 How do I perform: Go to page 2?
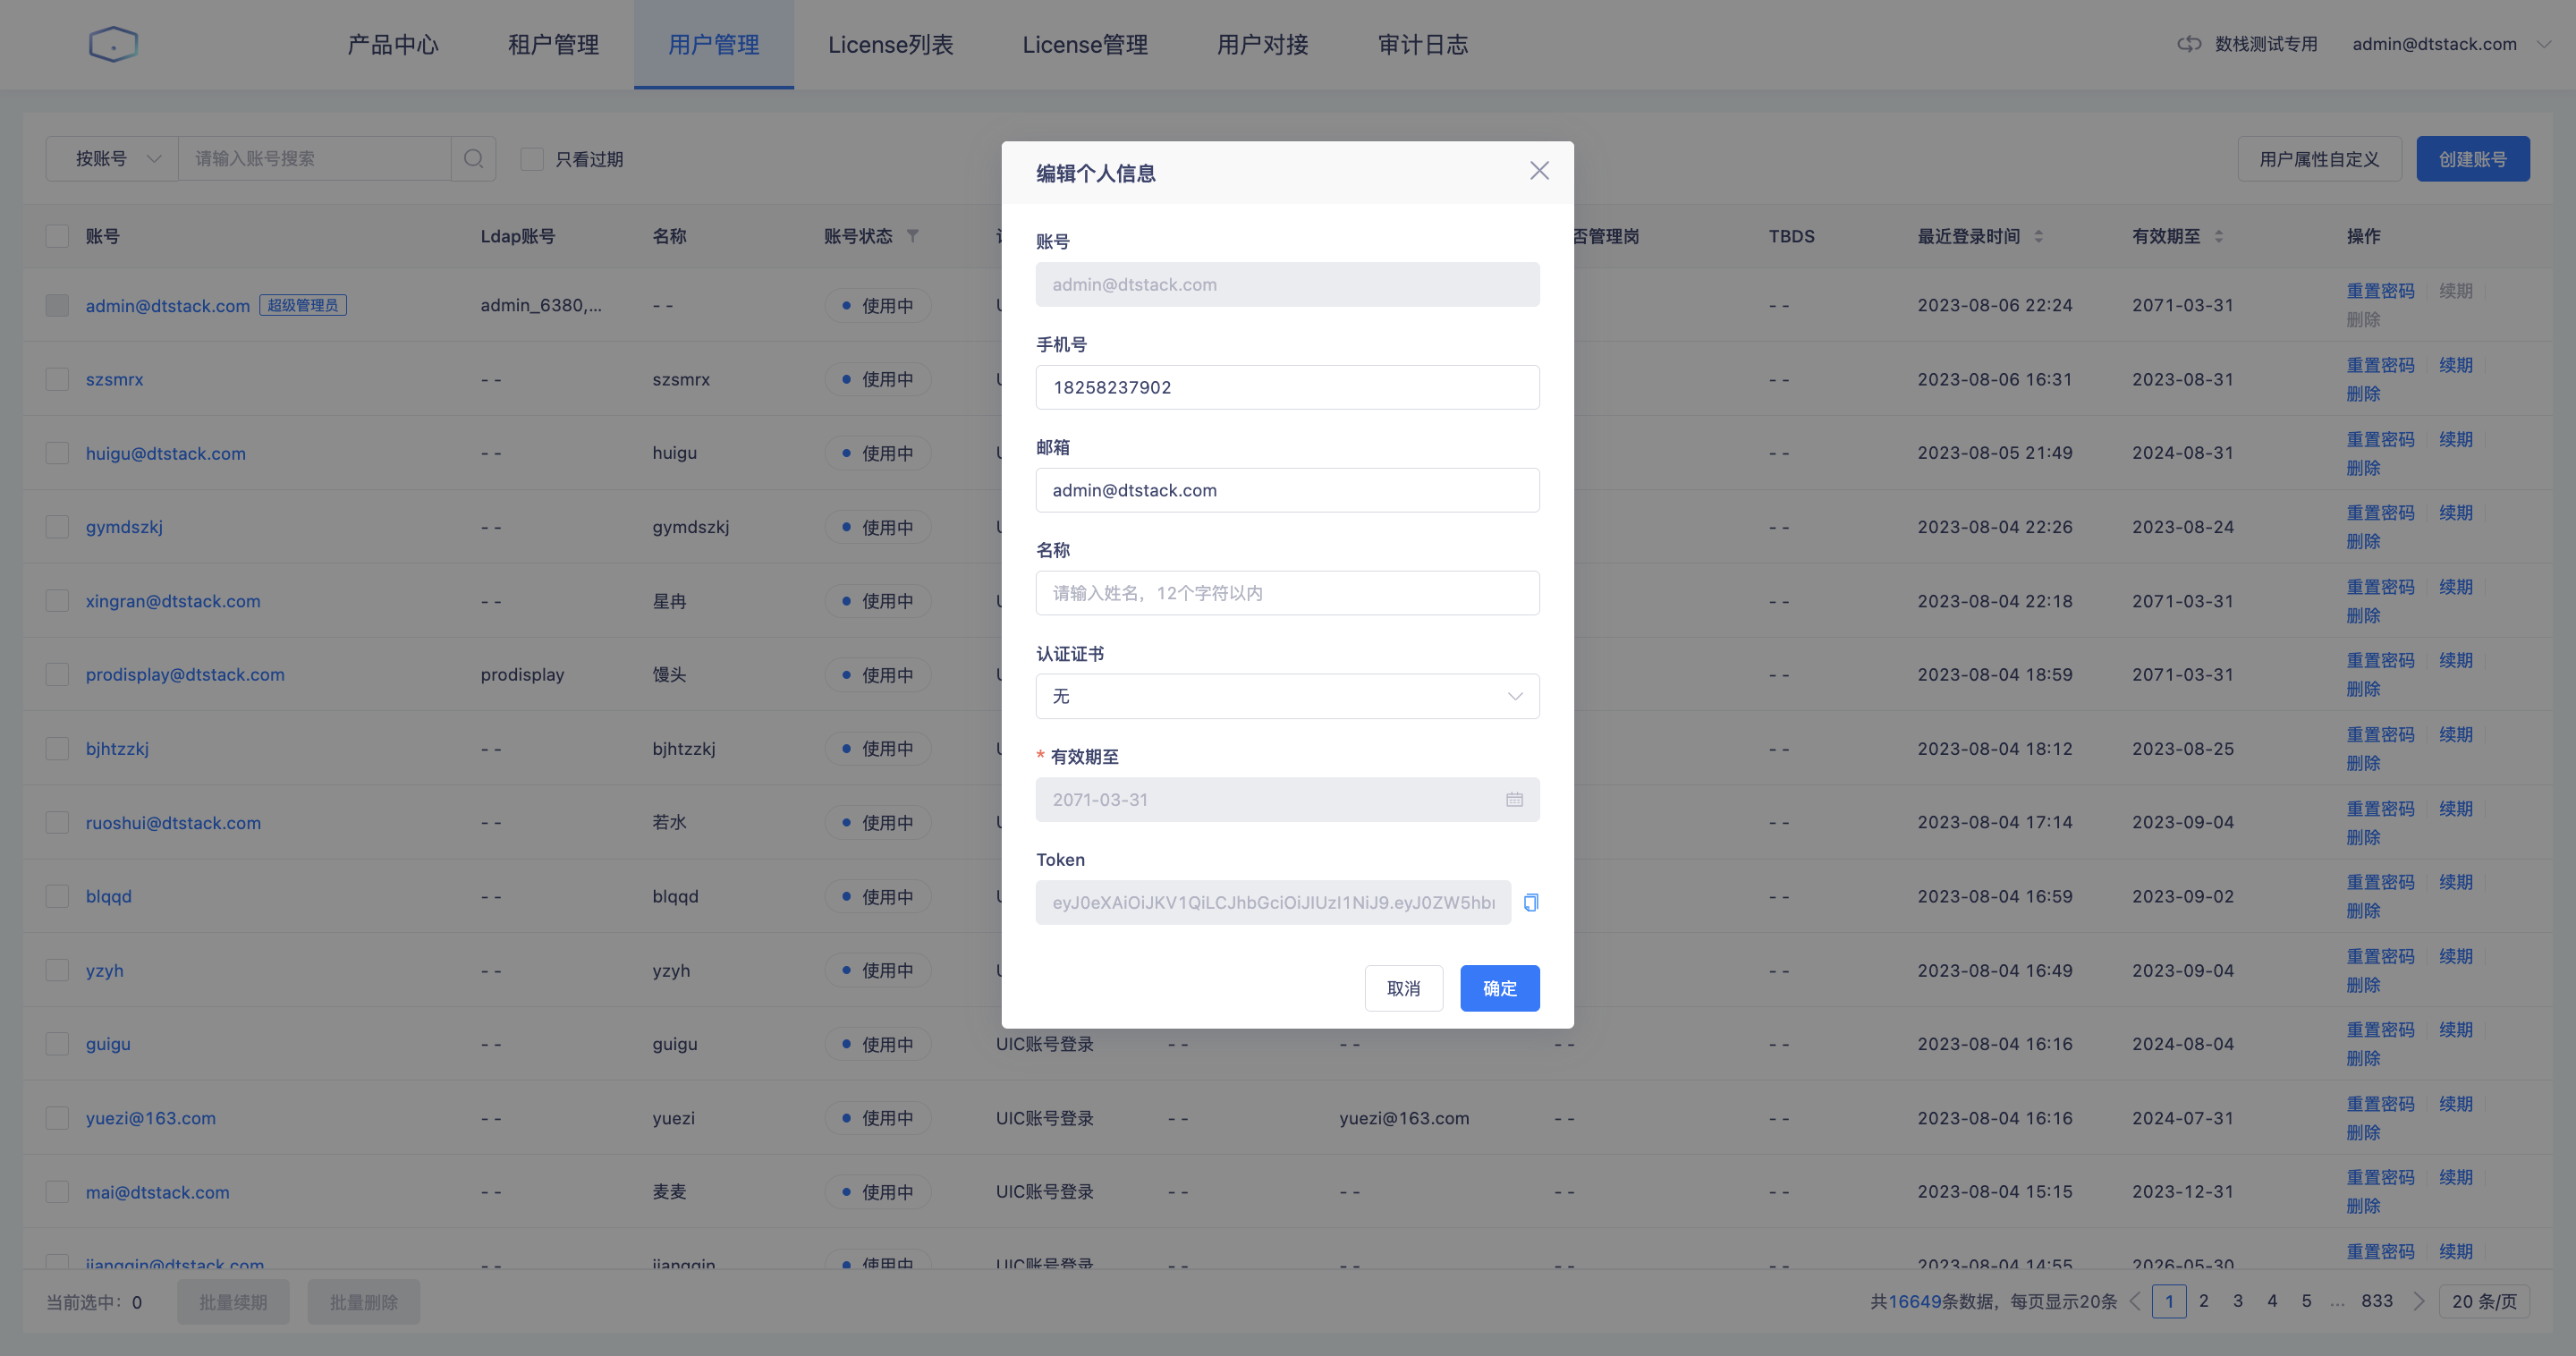pyautogui.click(x=2203, y=1301)
